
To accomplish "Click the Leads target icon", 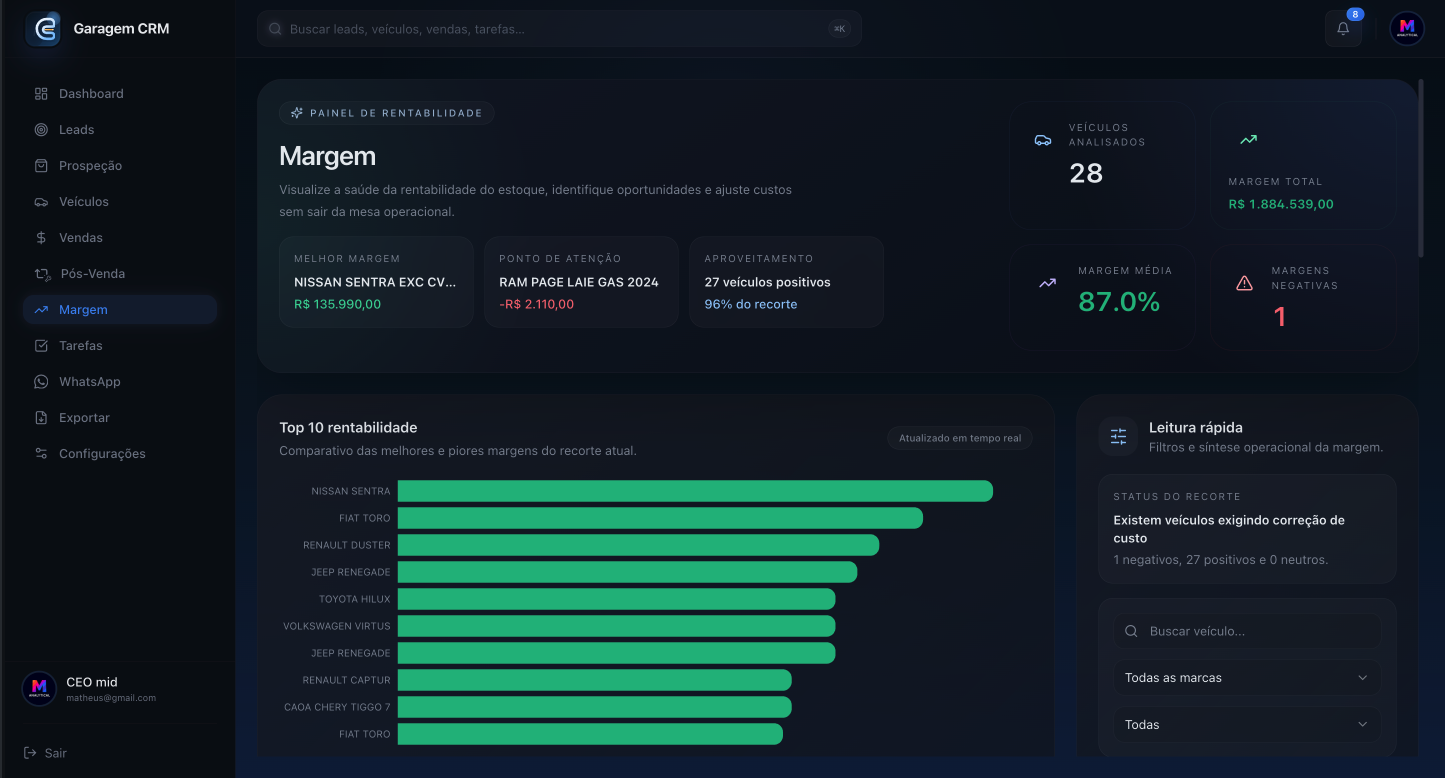I will [41, 130].
